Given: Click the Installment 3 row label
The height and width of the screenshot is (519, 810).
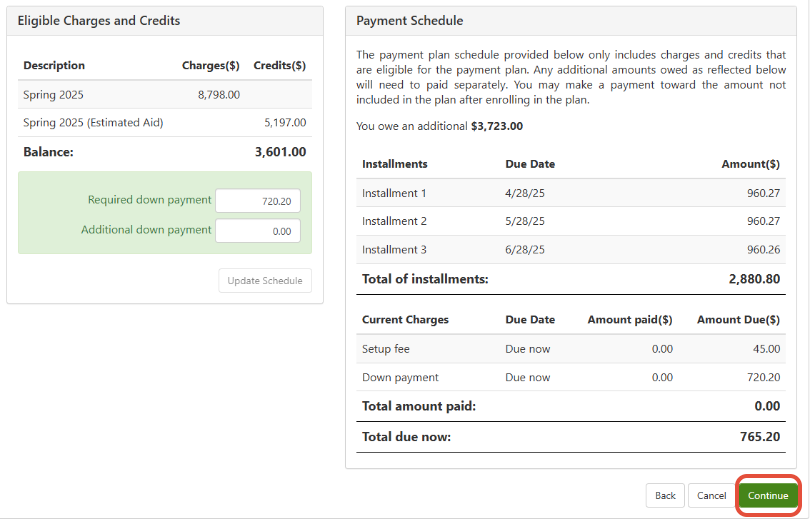Looking at the screenshot, I should pyautogui.click(x=394, y=249).
